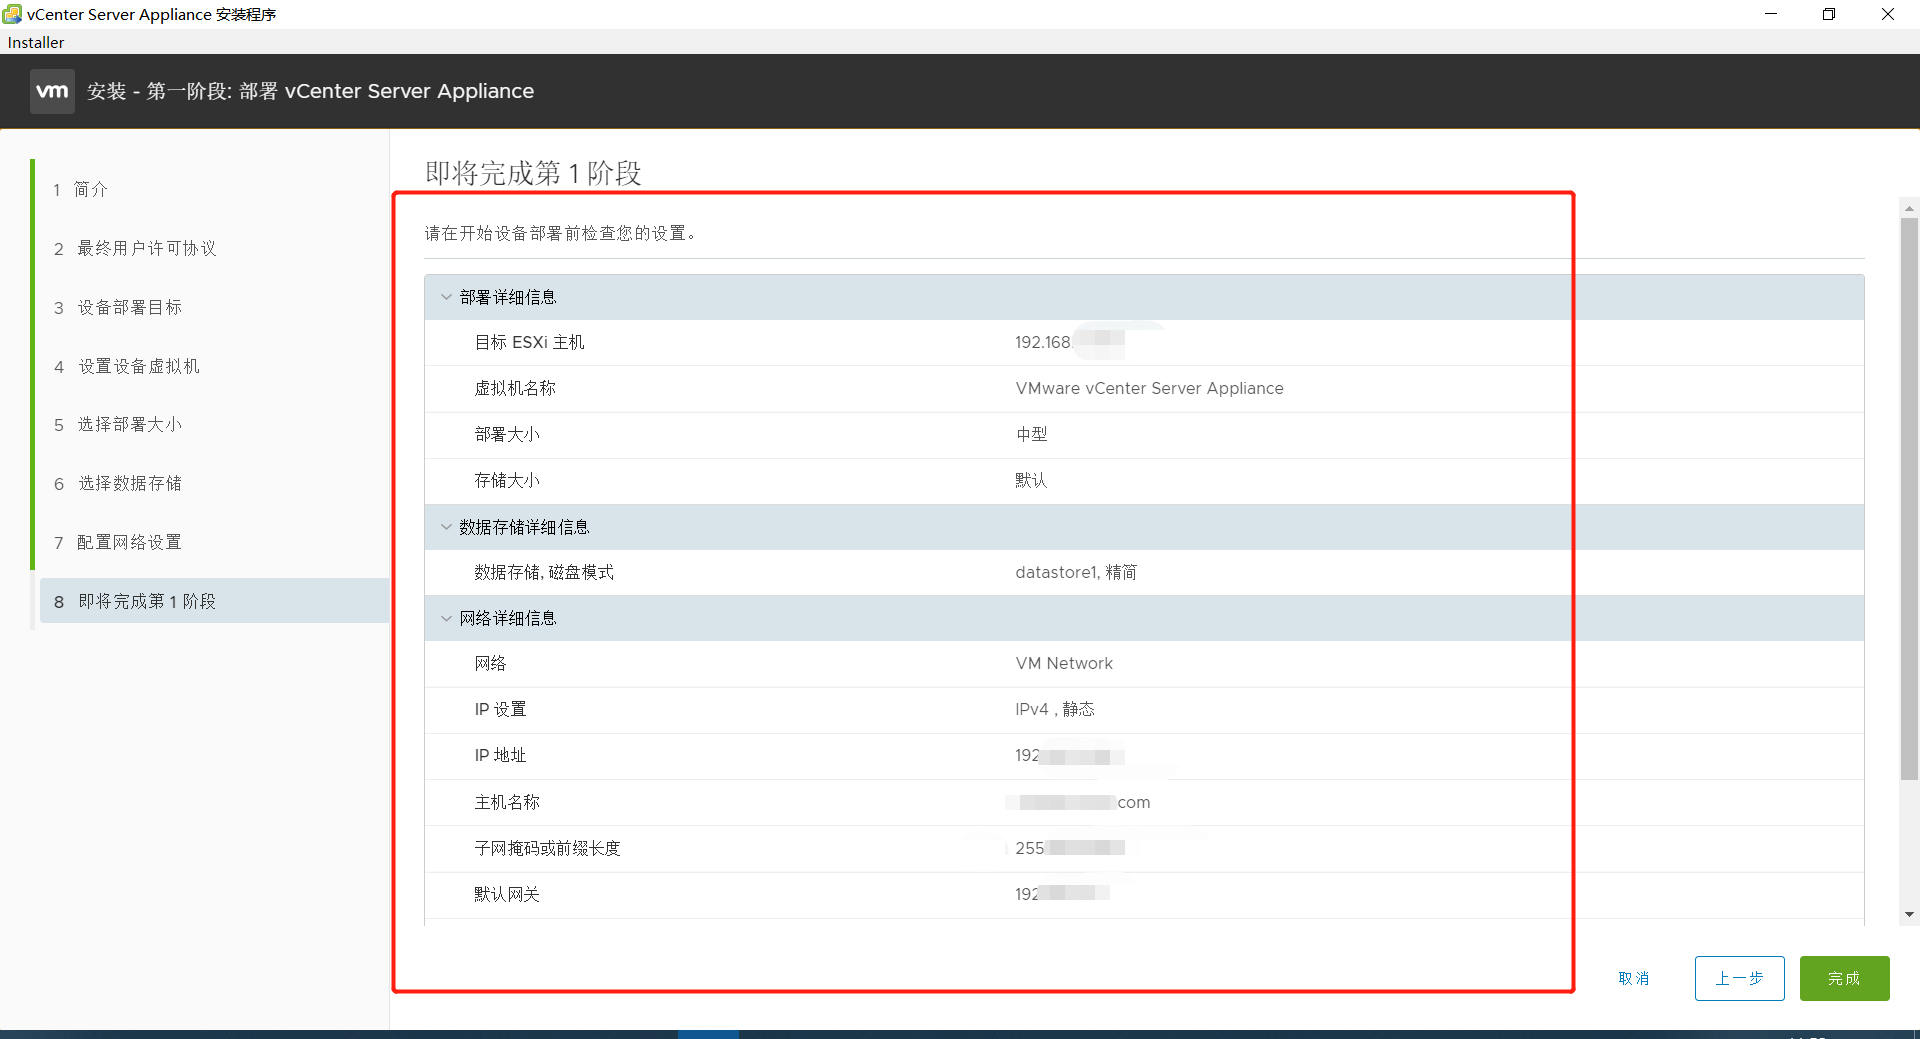Collapse the 网络详细信息 section

tap(445, 617)
